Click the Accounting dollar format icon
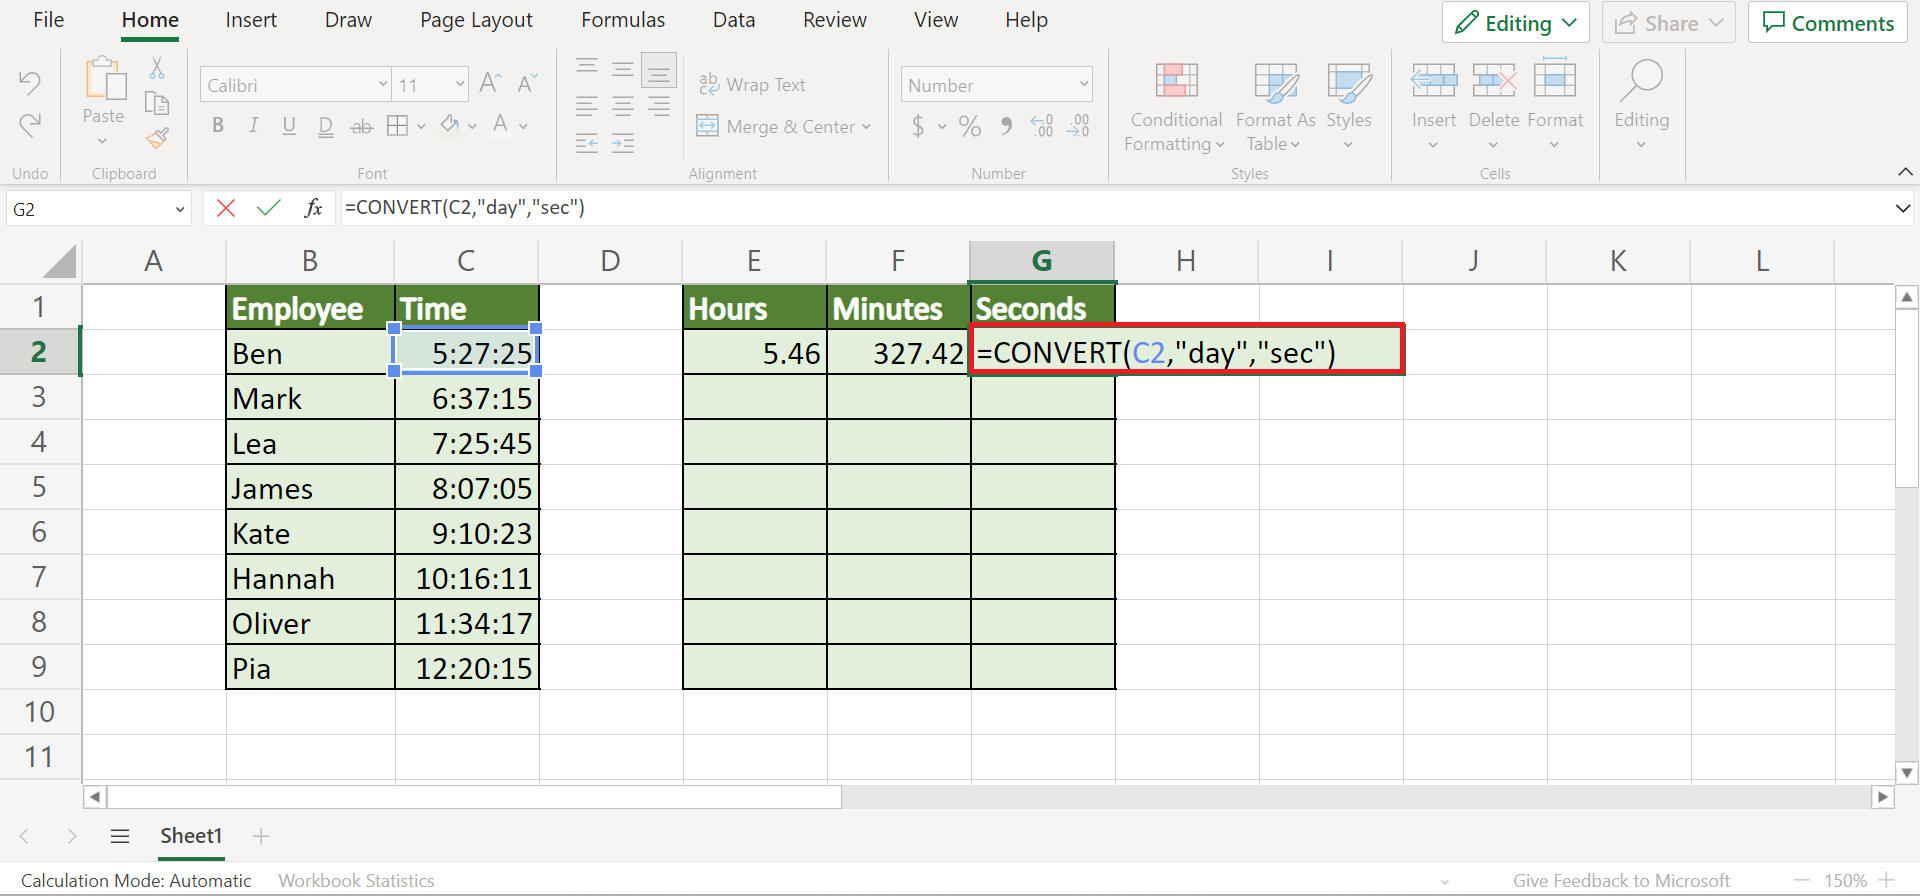 (918, 126)
